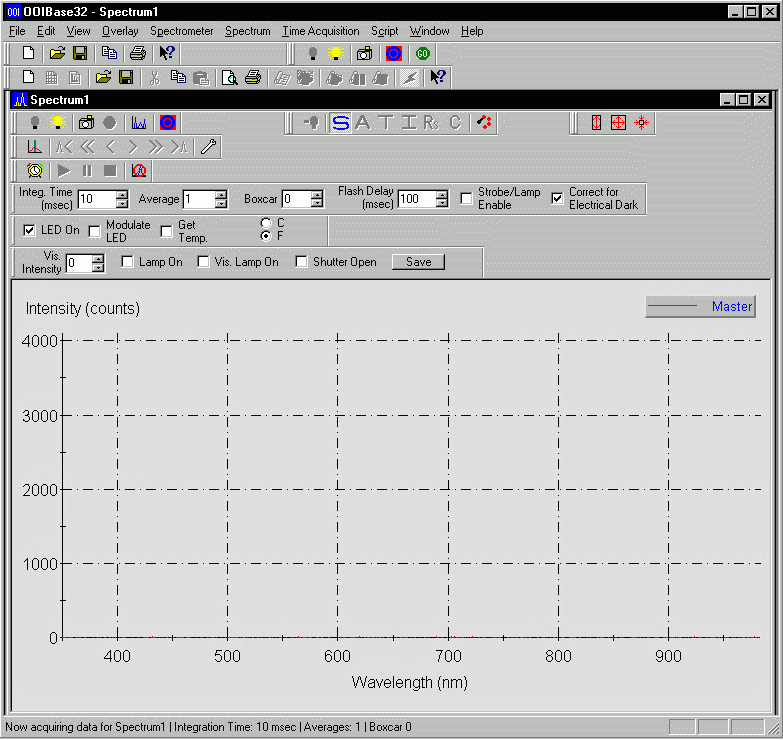Click the alarm clock timer icon

(35, 171)
